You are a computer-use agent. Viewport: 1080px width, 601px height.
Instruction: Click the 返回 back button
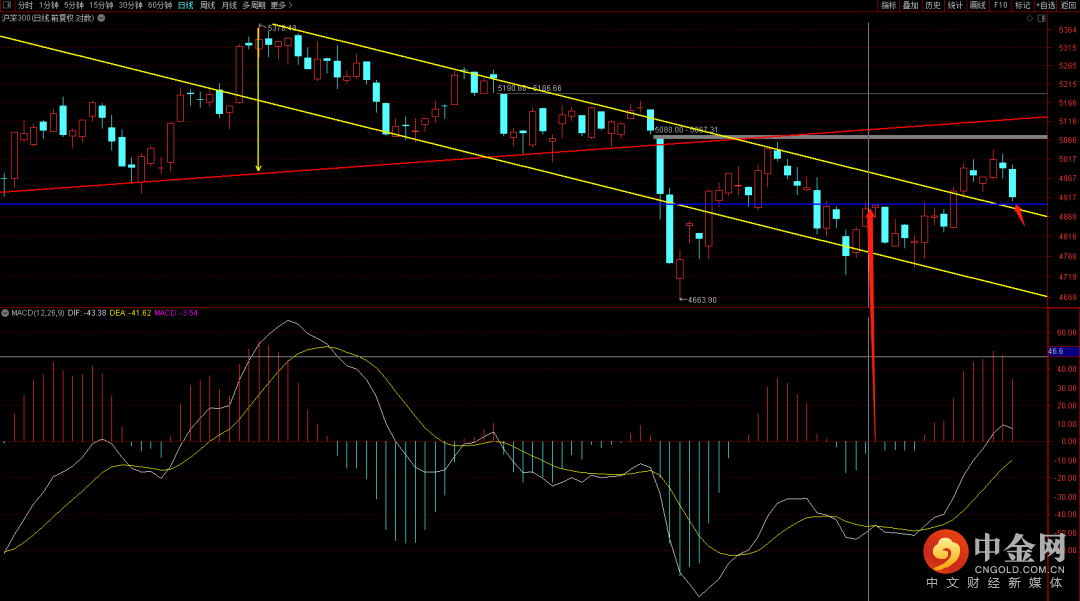point(1068,5)
